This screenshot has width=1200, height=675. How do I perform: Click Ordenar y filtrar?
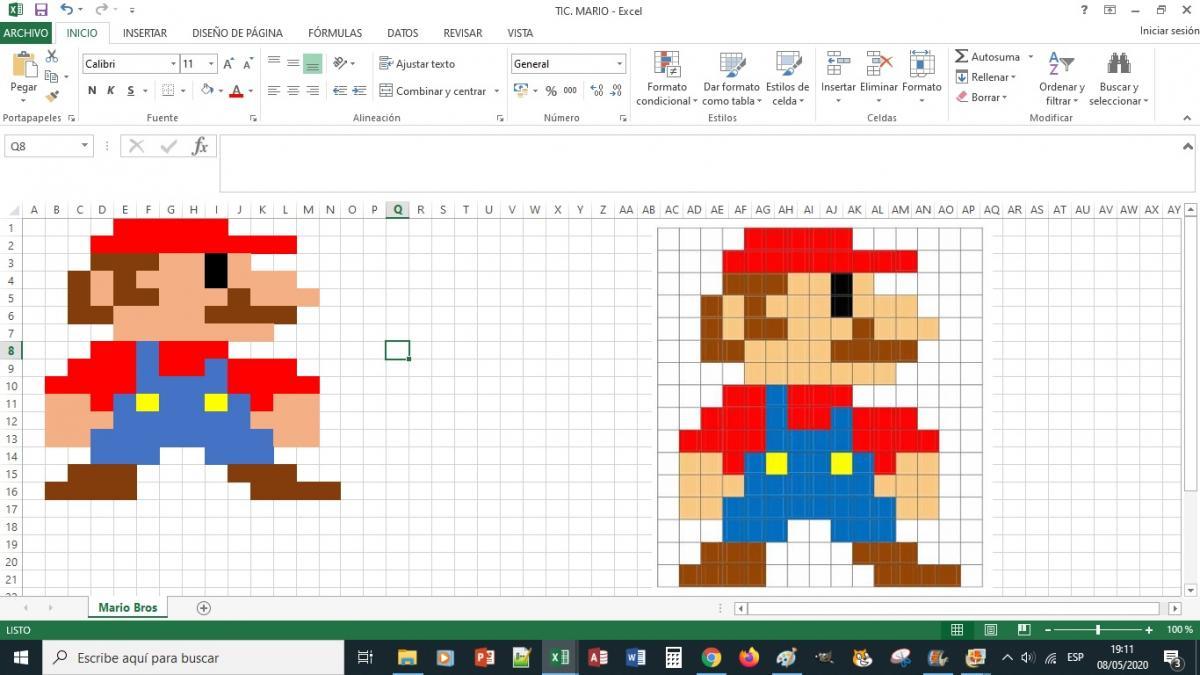coord(1062,79)
